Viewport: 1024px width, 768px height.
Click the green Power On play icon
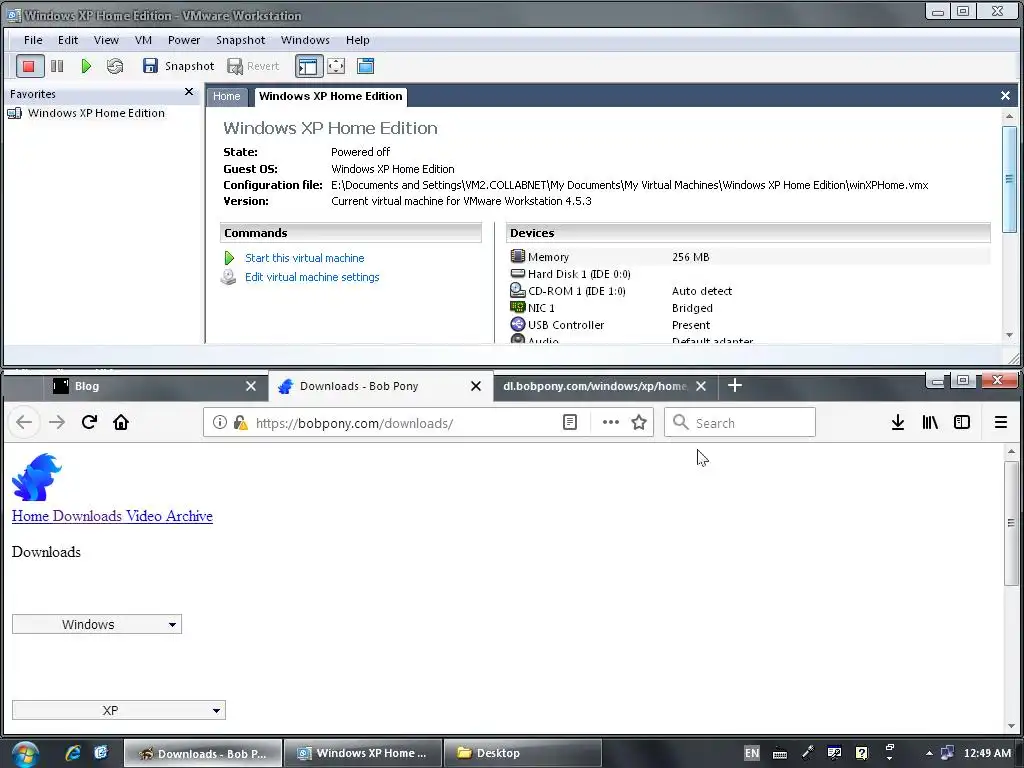tap(86, 66)
